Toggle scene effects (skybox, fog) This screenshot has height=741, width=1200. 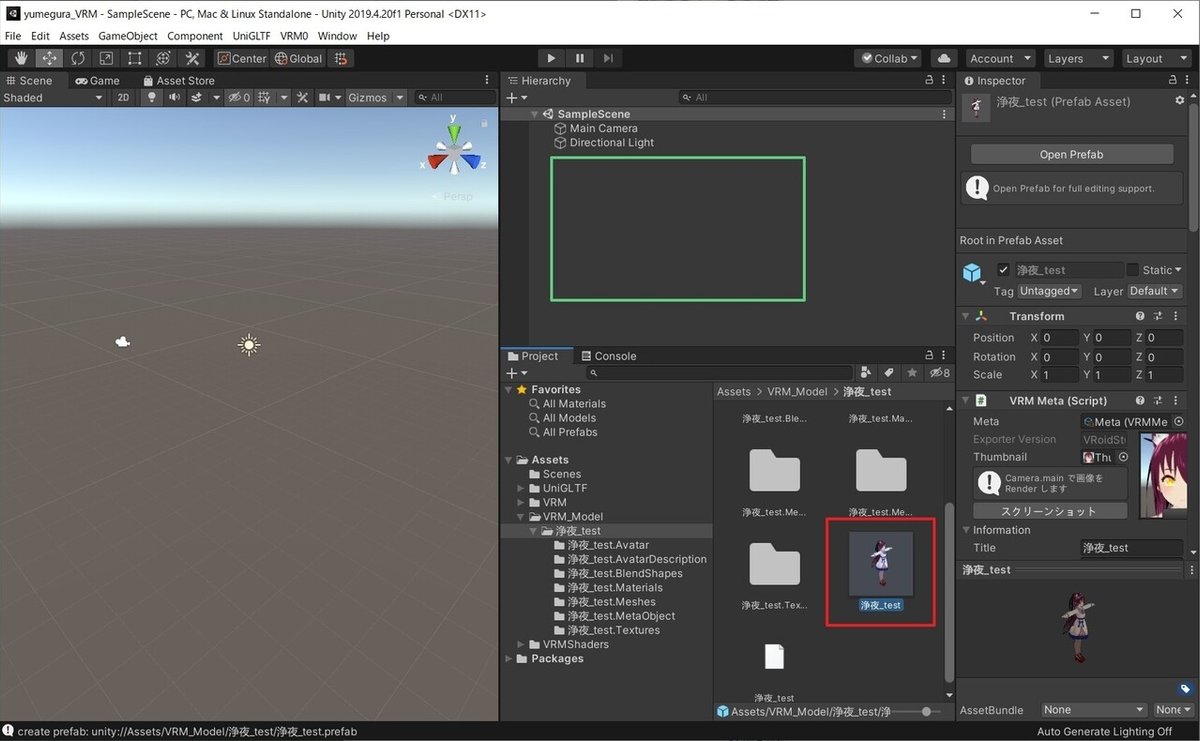[197, 97]
